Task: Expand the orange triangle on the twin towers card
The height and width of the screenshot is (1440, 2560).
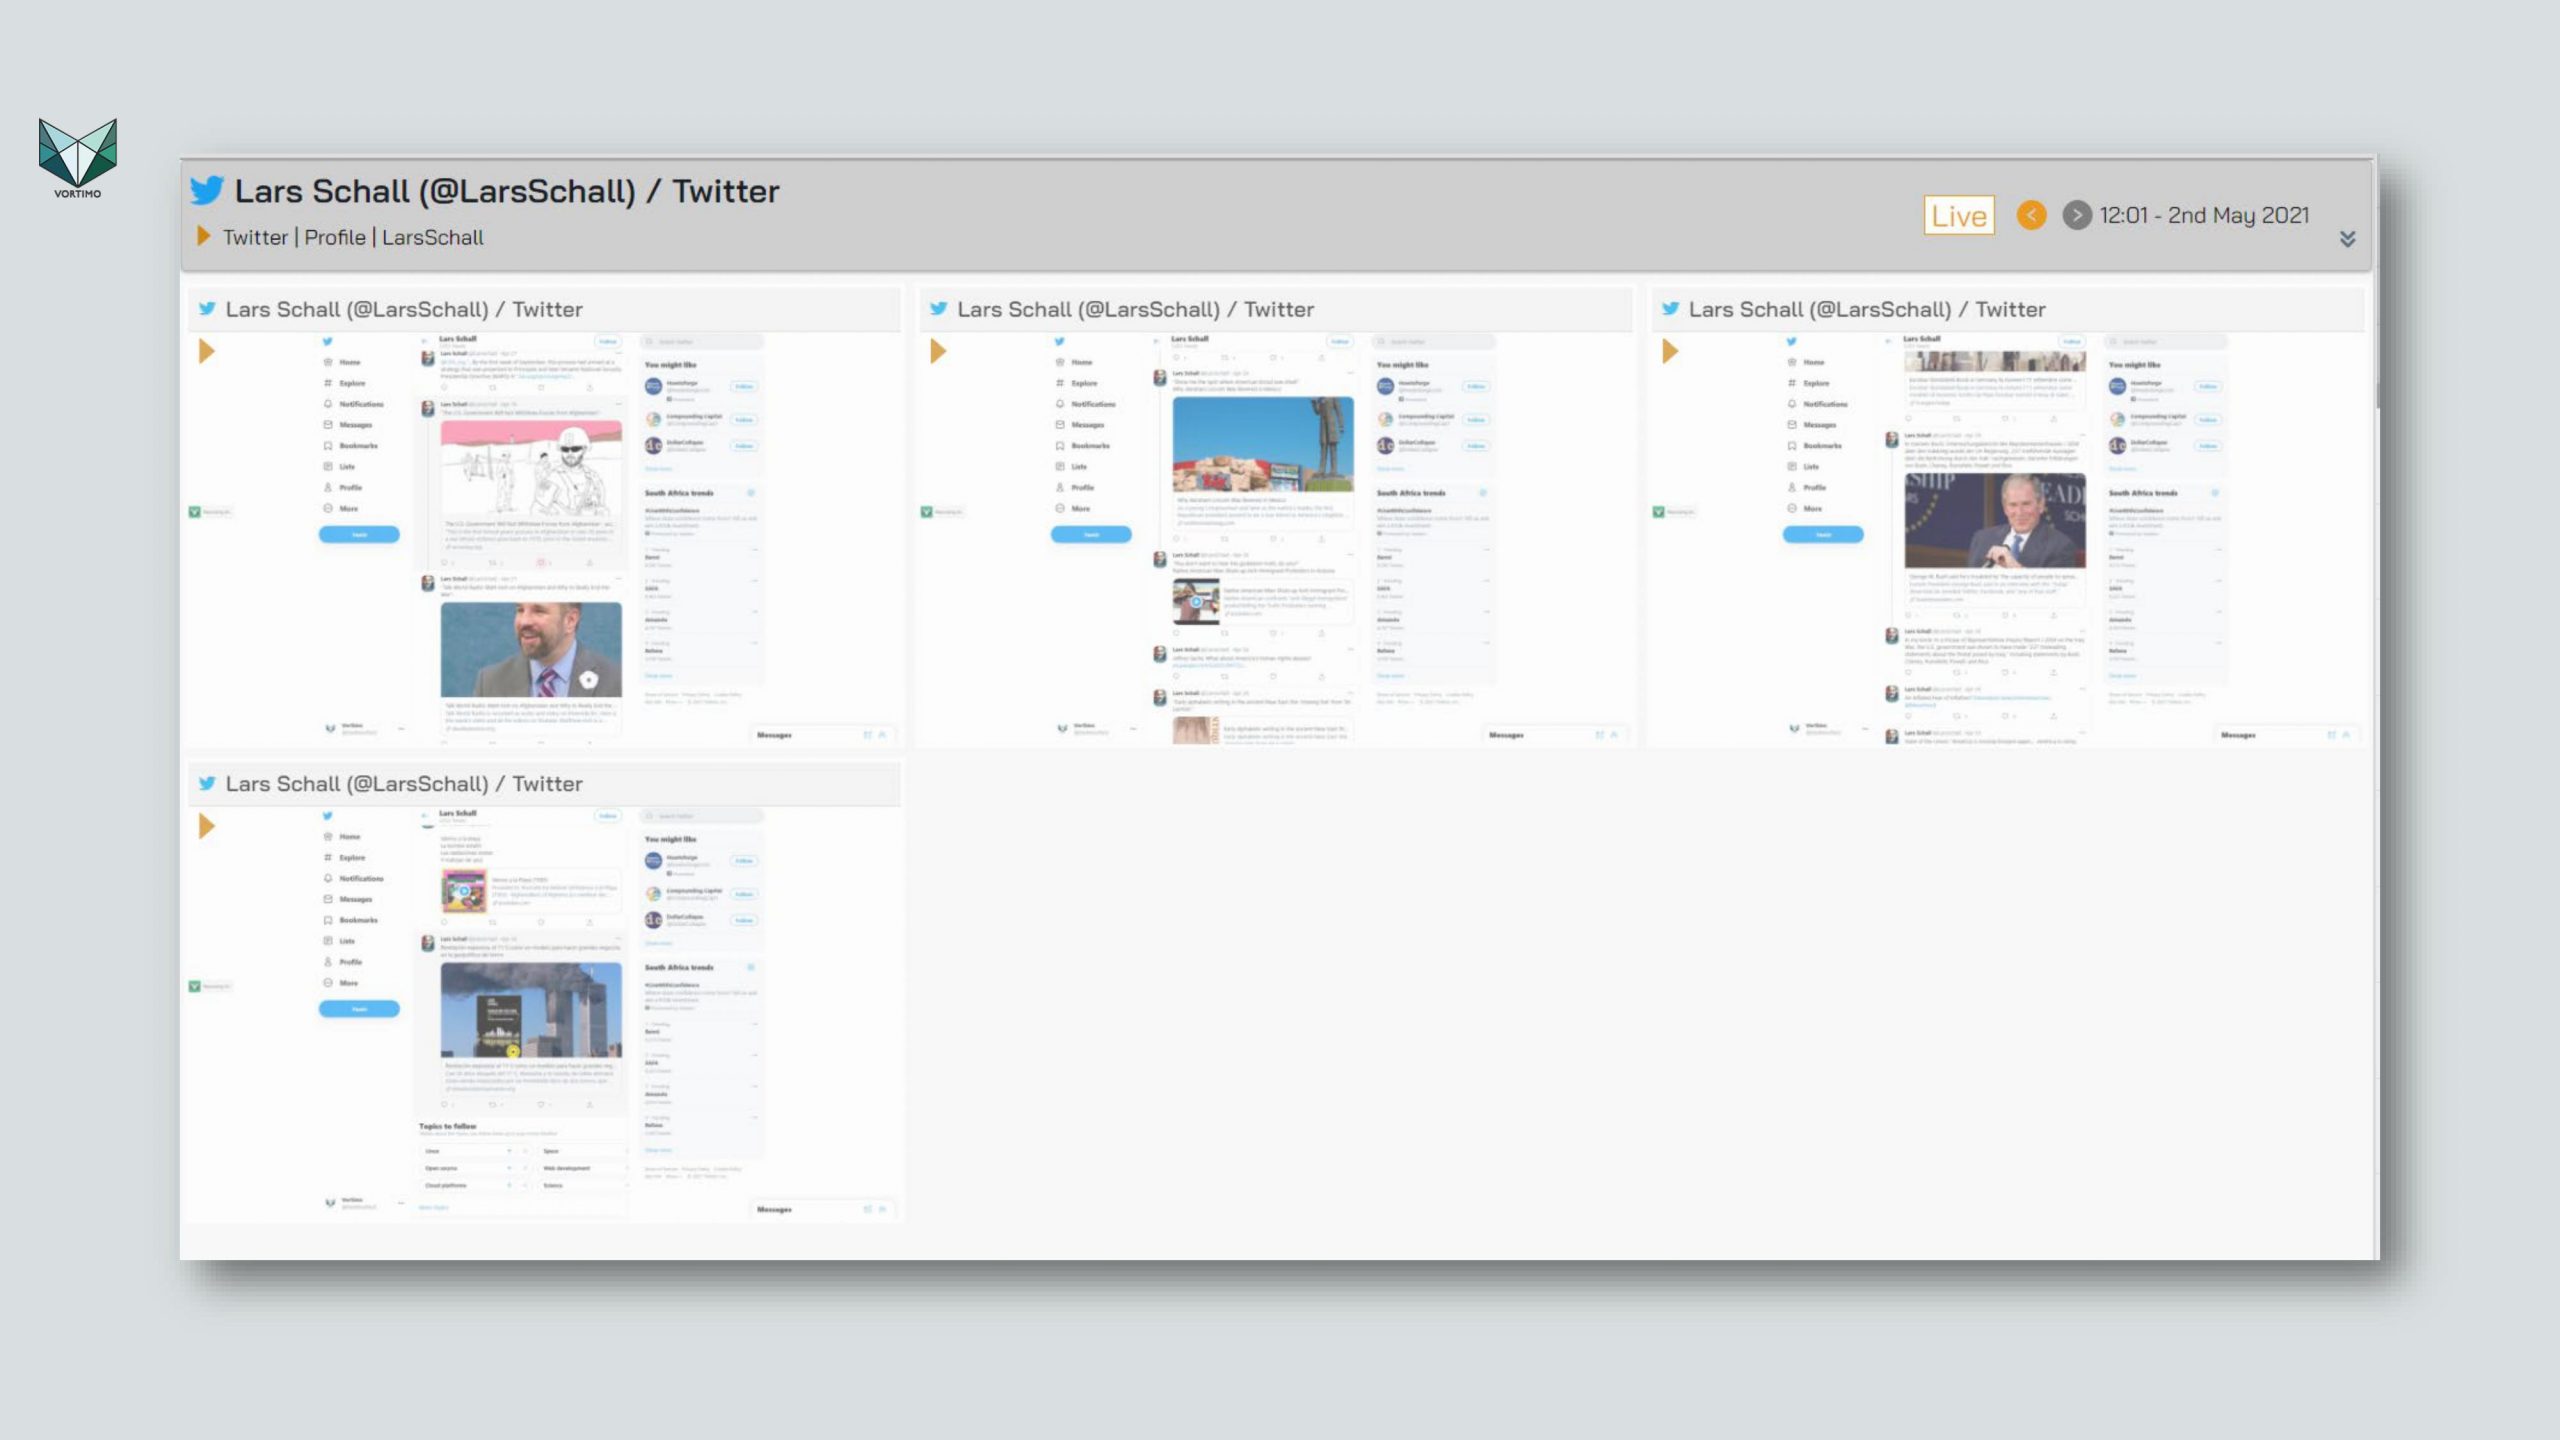Action: (207, 826)
